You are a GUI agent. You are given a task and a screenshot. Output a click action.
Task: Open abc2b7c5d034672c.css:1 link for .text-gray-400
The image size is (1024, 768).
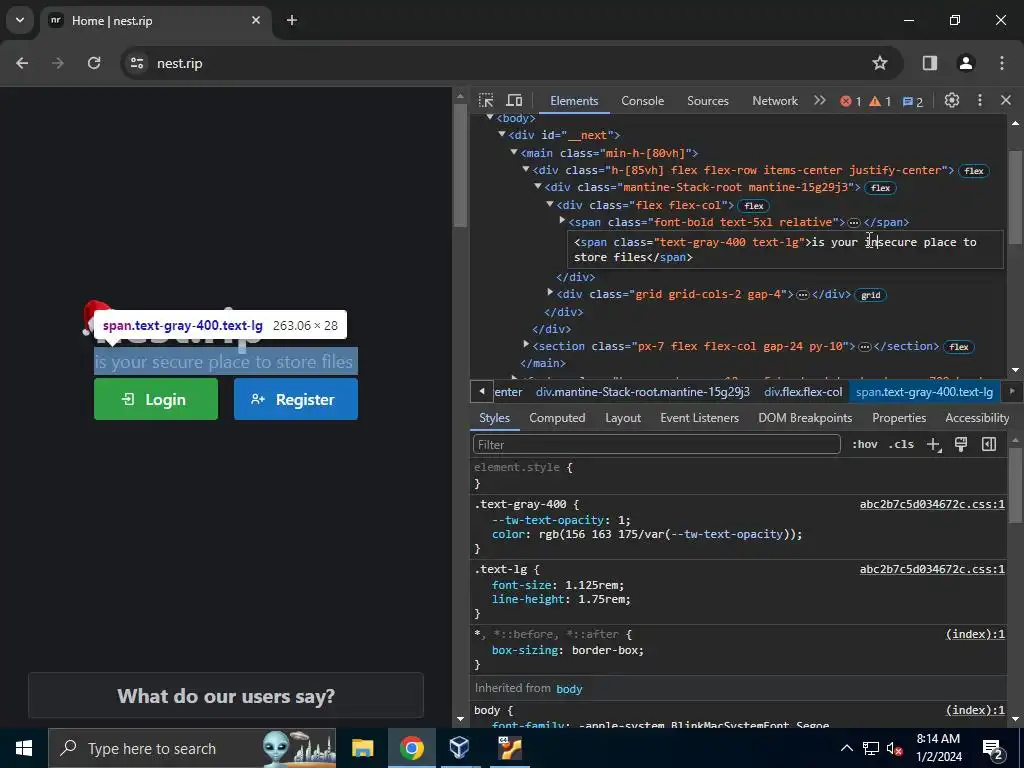tap(932, 504)
